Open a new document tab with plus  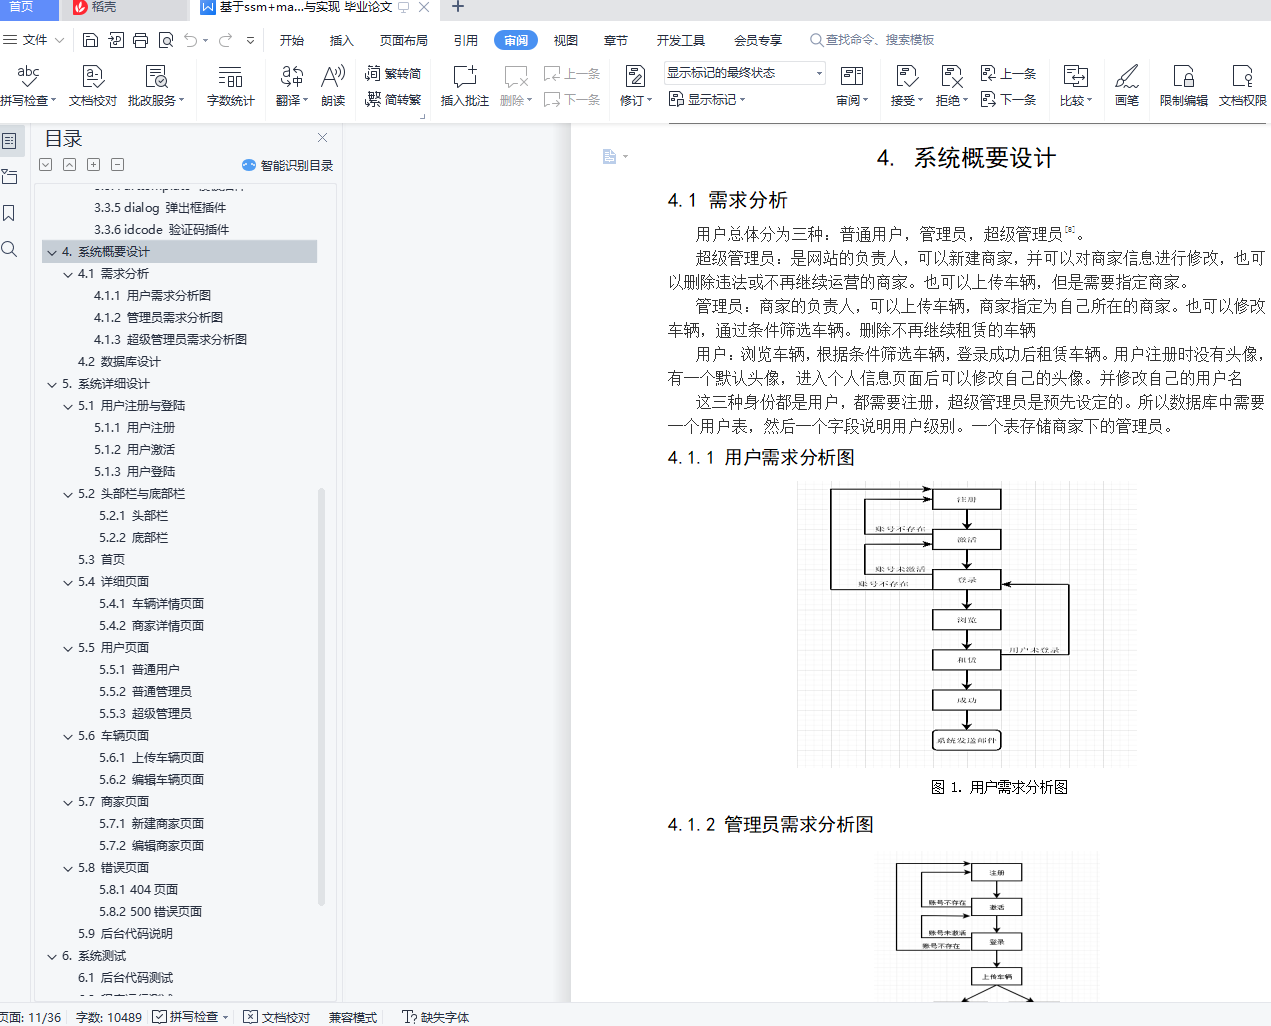pos(458,7)
